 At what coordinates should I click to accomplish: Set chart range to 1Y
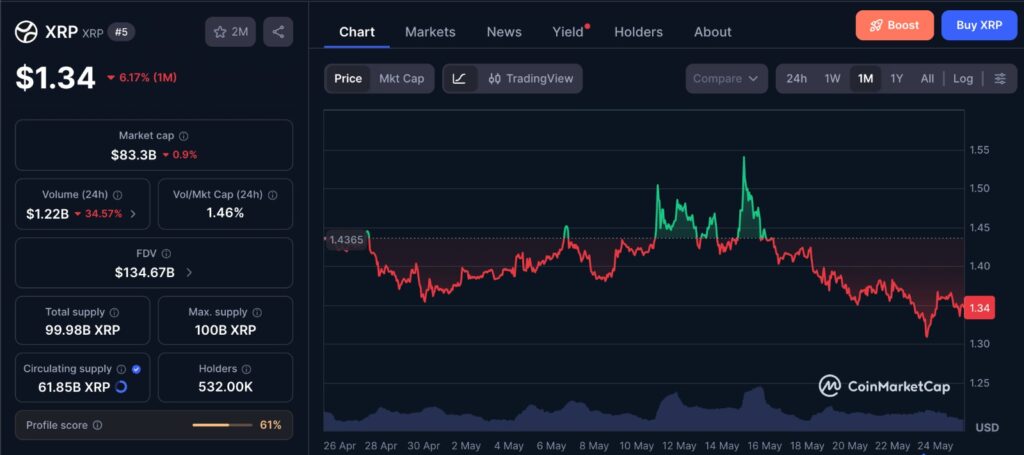[x=897, y=78]
